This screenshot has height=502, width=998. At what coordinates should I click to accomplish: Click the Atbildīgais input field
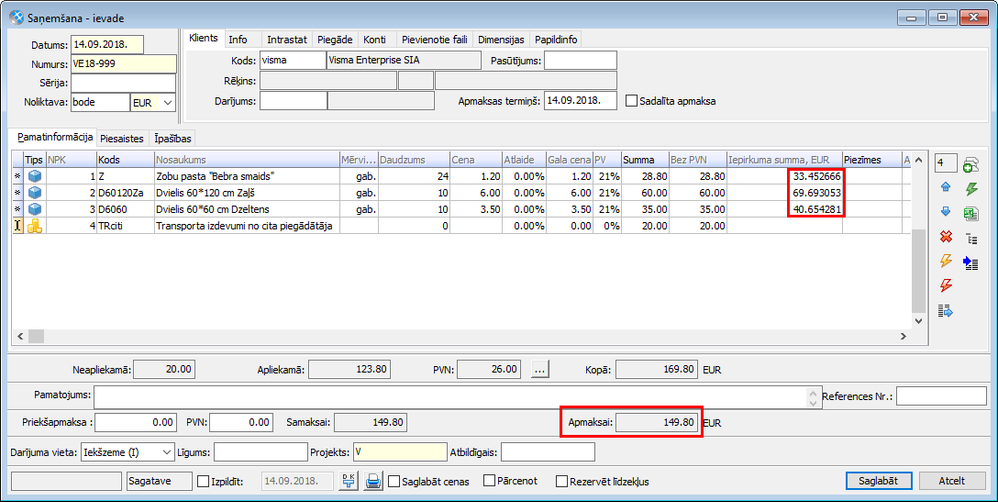[x=548, y=452]
